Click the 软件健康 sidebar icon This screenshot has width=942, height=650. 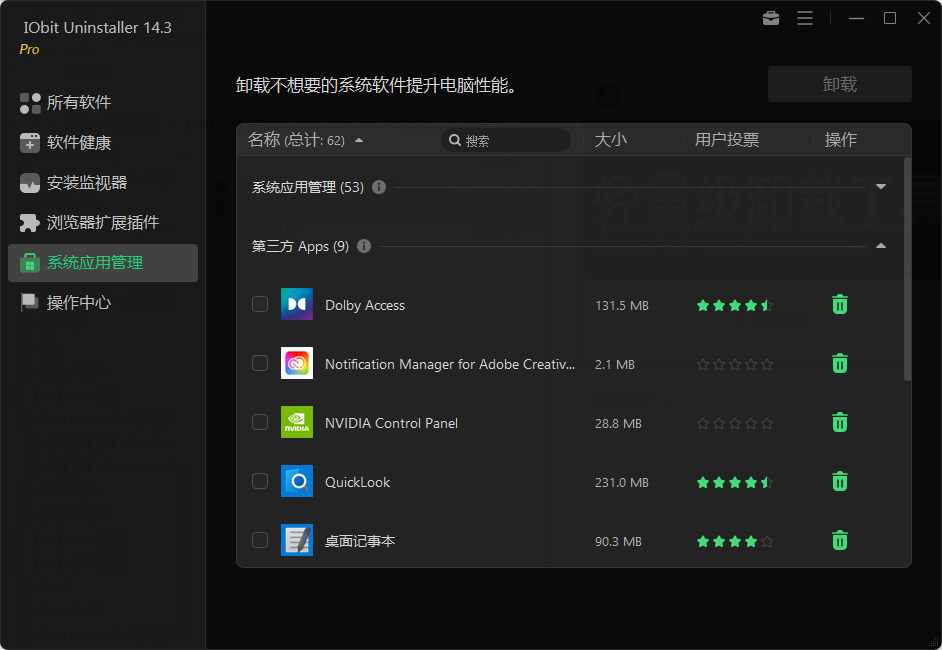[30, 143]
